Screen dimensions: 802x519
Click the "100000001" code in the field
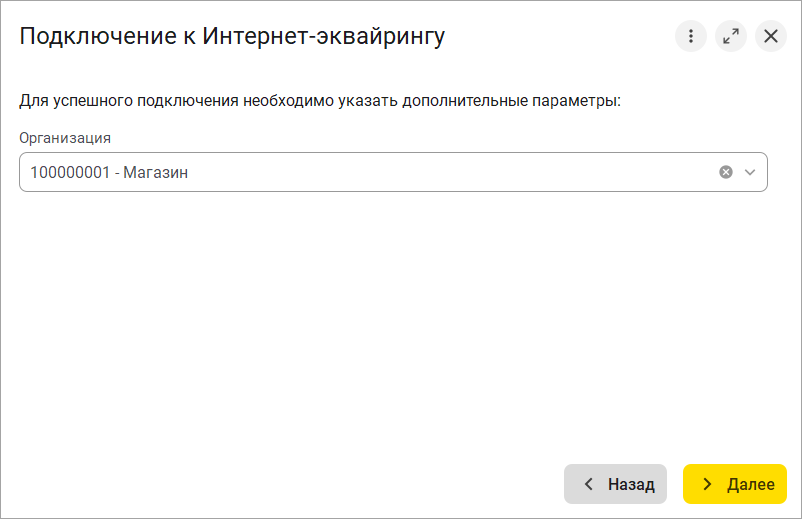67,172
